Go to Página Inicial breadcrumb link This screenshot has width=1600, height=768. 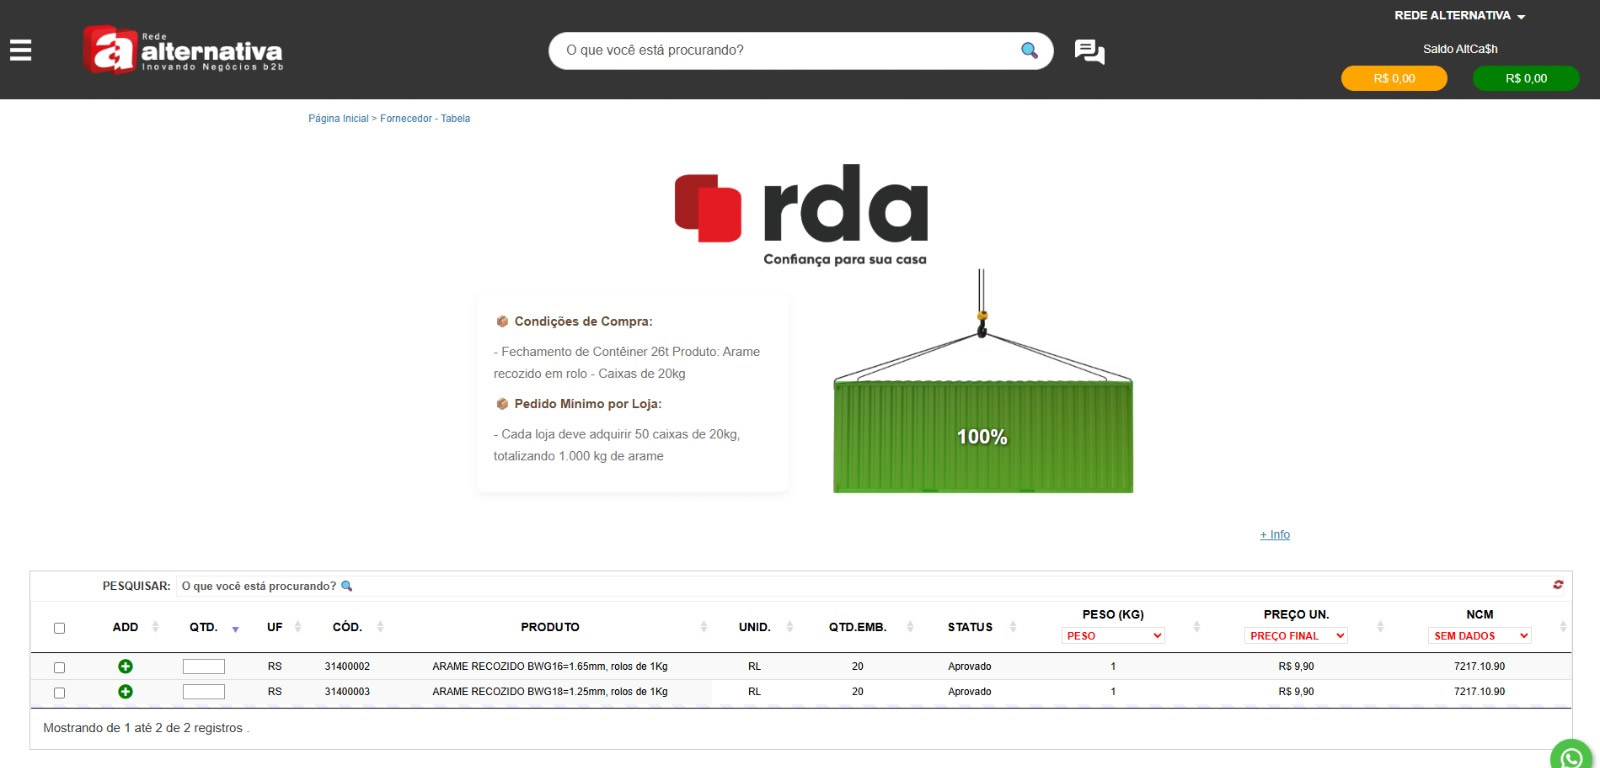pyautogui.click(x=338, y=119)
